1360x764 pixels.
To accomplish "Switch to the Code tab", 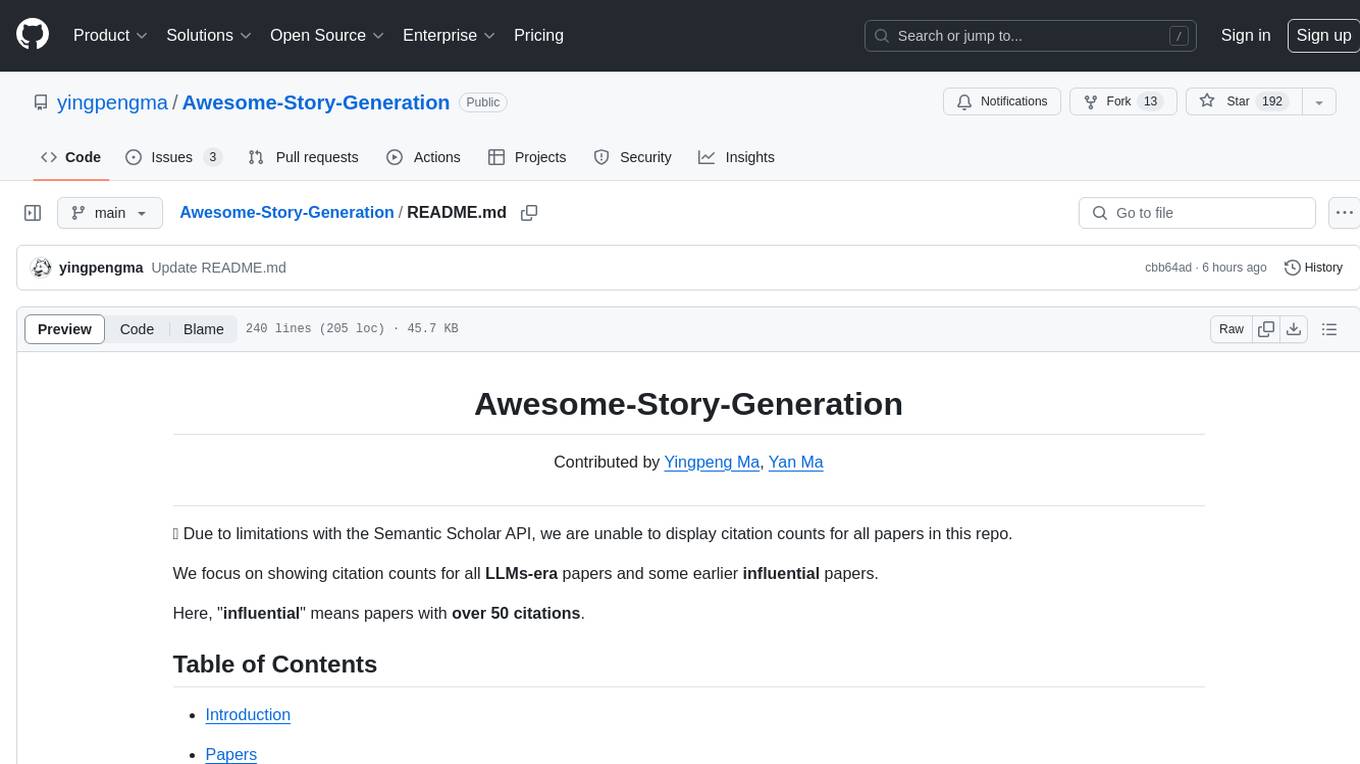I will [x=70, y=157].
